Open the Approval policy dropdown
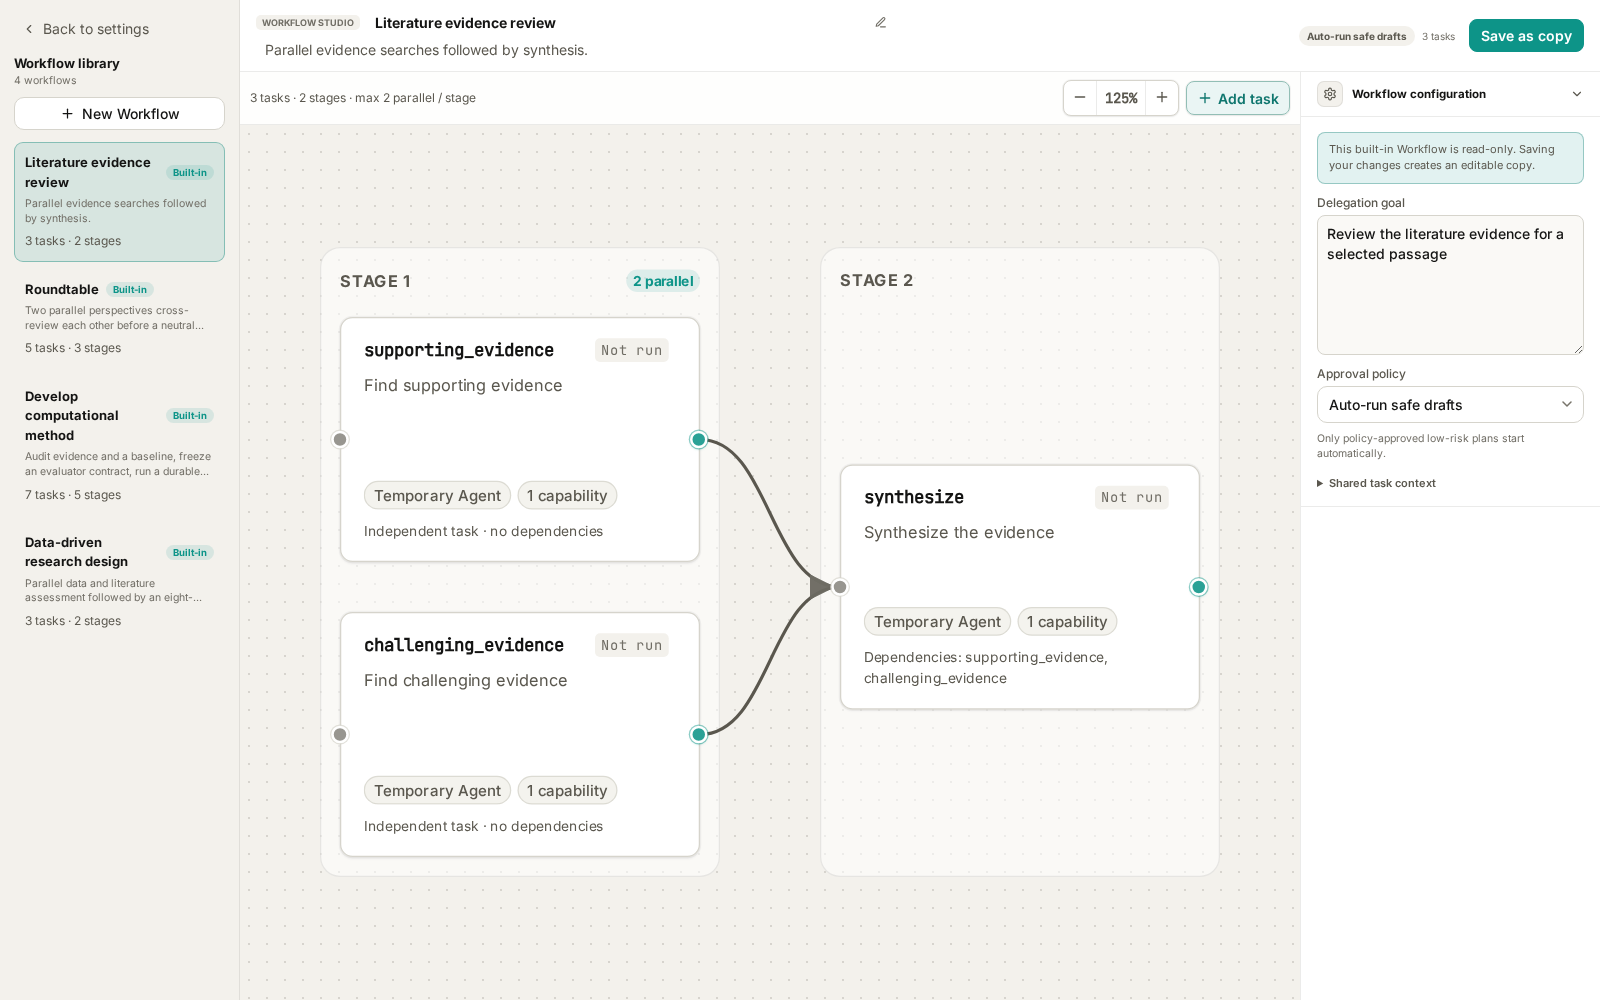Screen dimensions: 1600x1000 (1450, 405)
